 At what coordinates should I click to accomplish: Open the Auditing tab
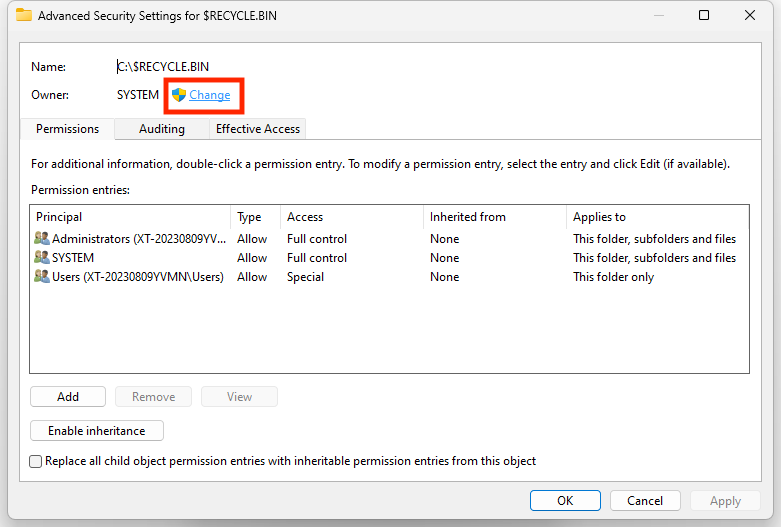162,129
